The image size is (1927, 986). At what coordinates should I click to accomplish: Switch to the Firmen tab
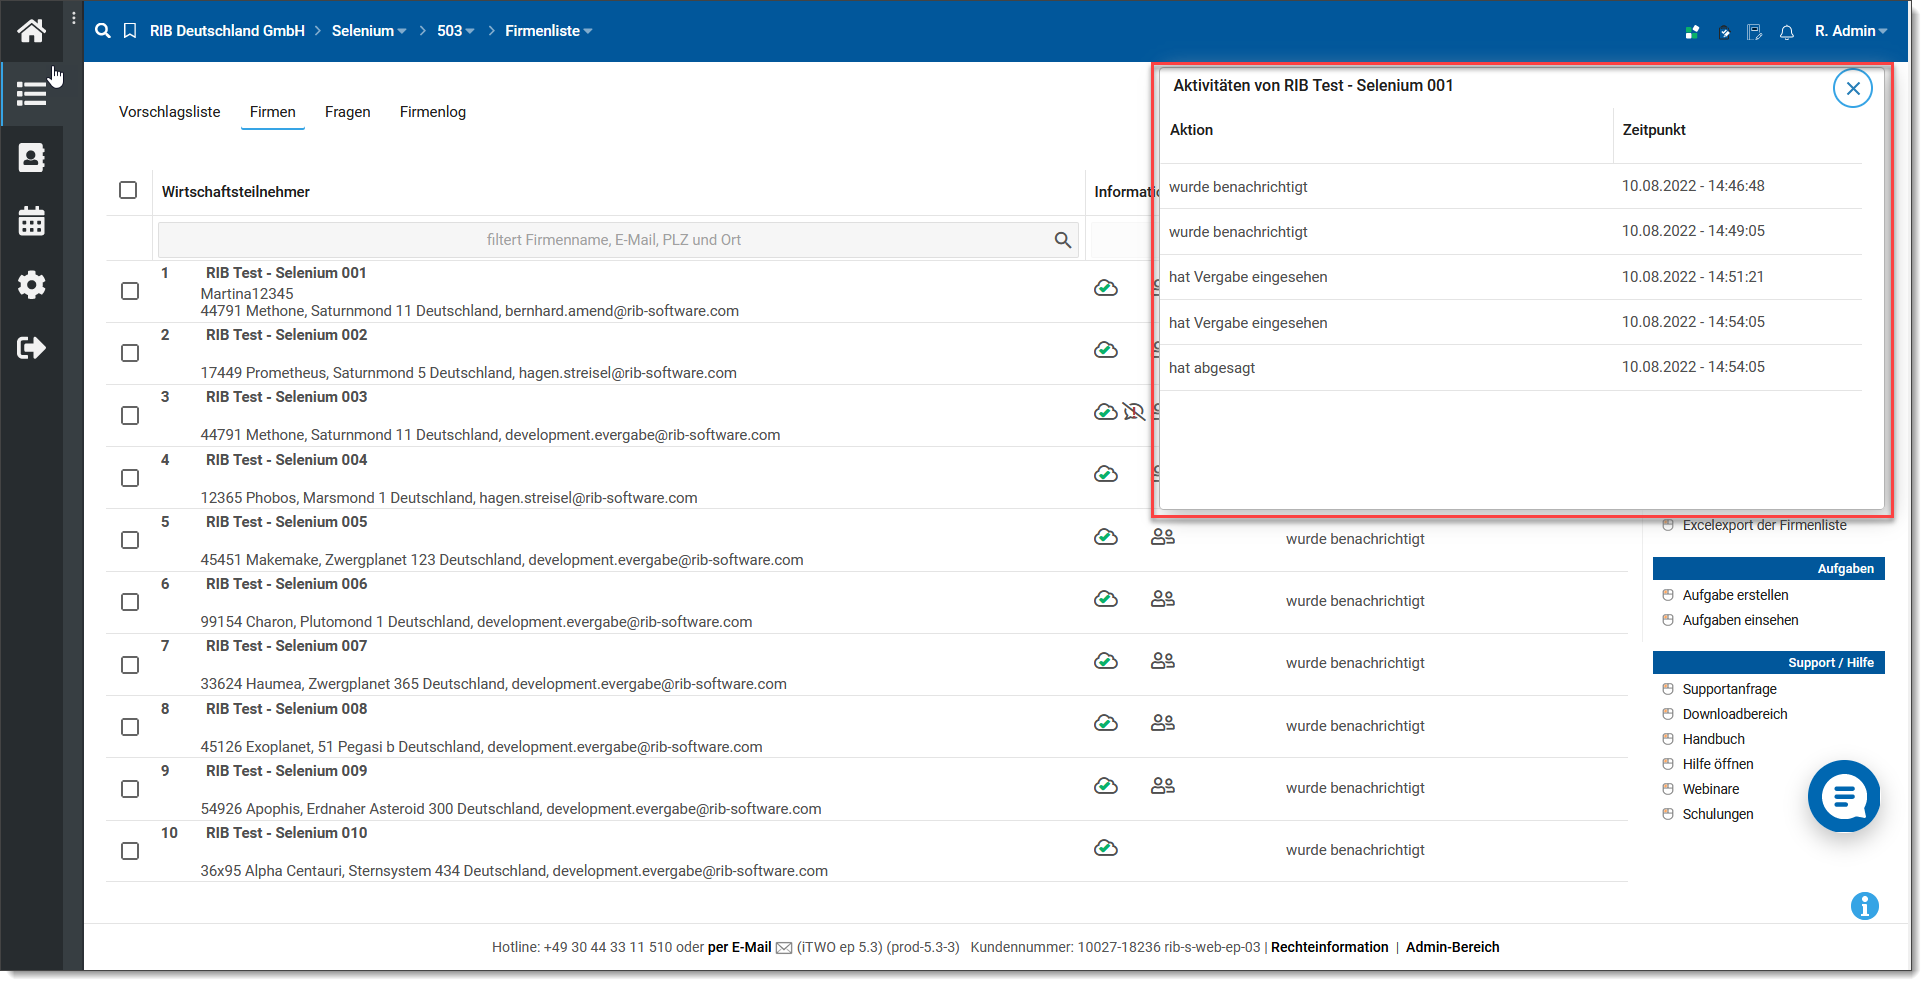tap(273, 112)
